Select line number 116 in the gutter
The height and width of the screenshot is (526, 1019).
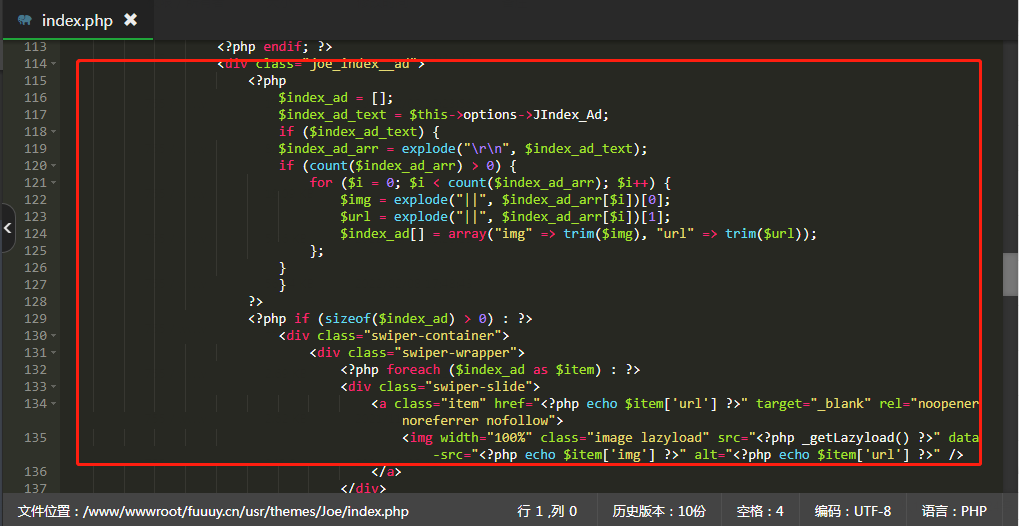click(34, 98)
